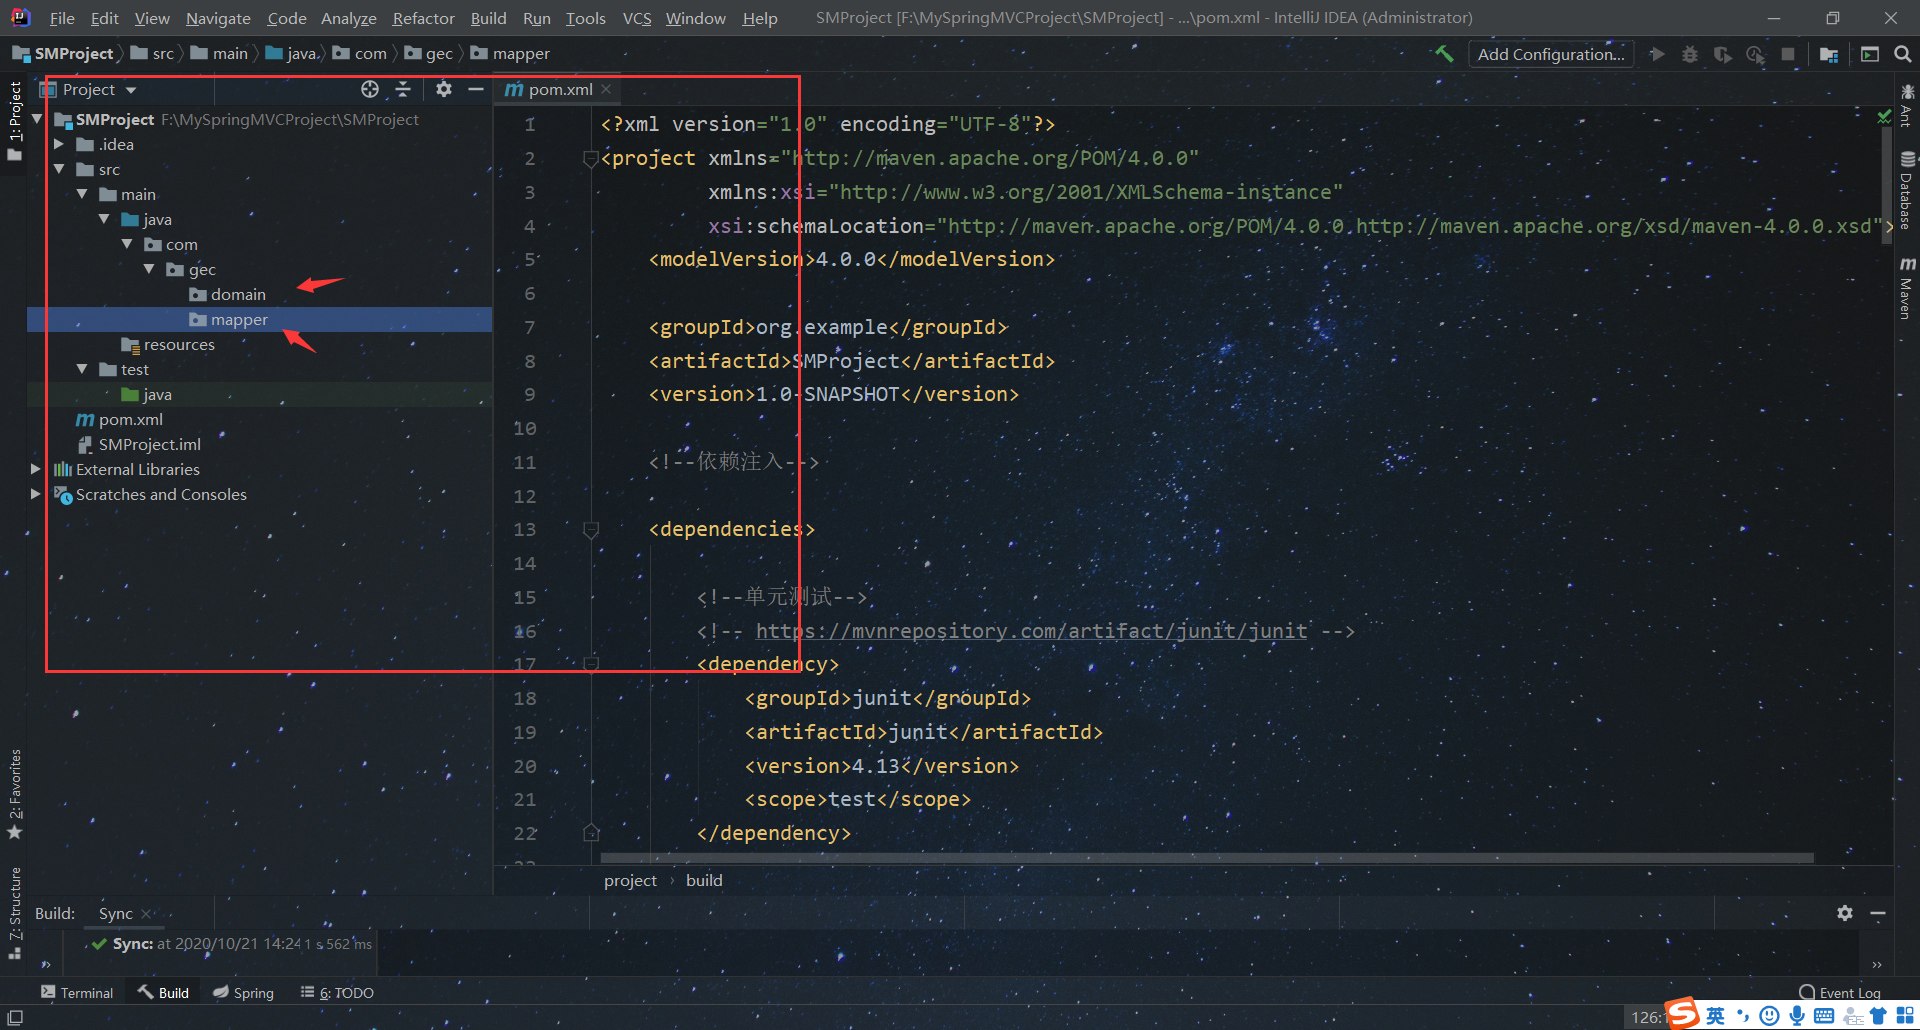The height and width of the screenshot is (1030, 1920).
Task: Click the Sogou microphone voice icon
Action: tap(1797, 1016)
